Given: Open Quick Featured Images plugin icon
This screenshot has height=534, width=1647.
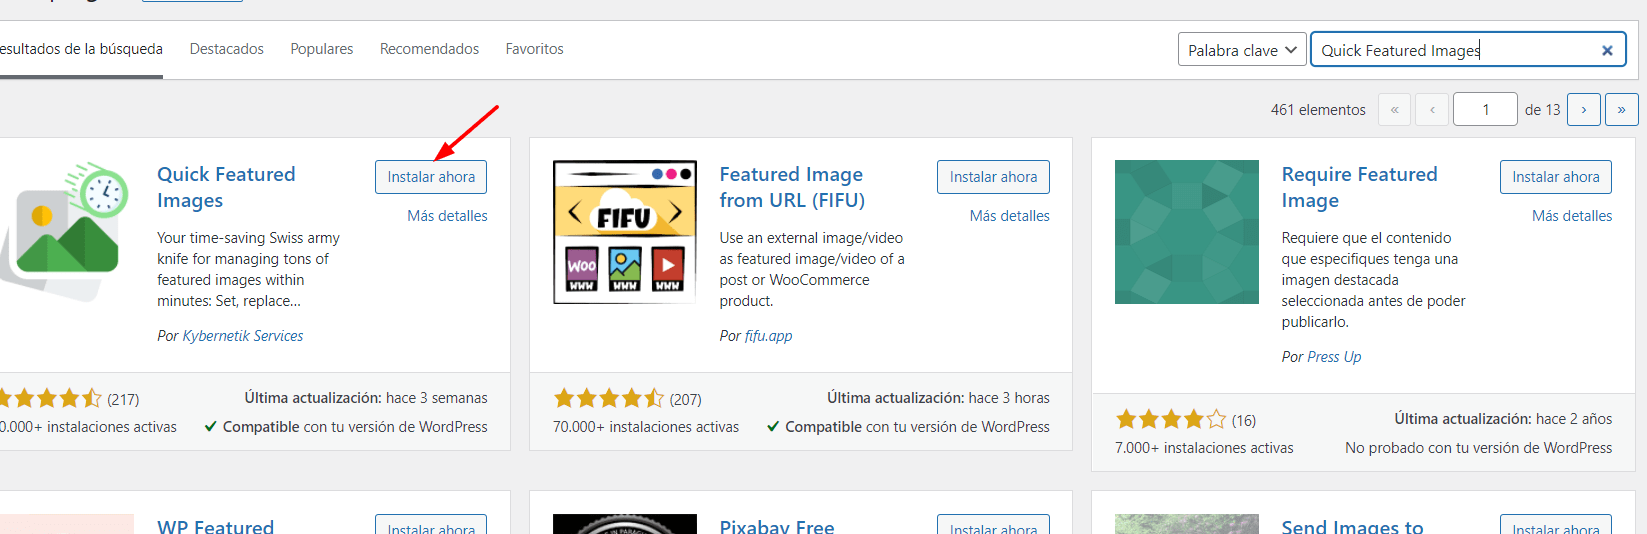Looking at the screenshot, I should pos(64,232).
